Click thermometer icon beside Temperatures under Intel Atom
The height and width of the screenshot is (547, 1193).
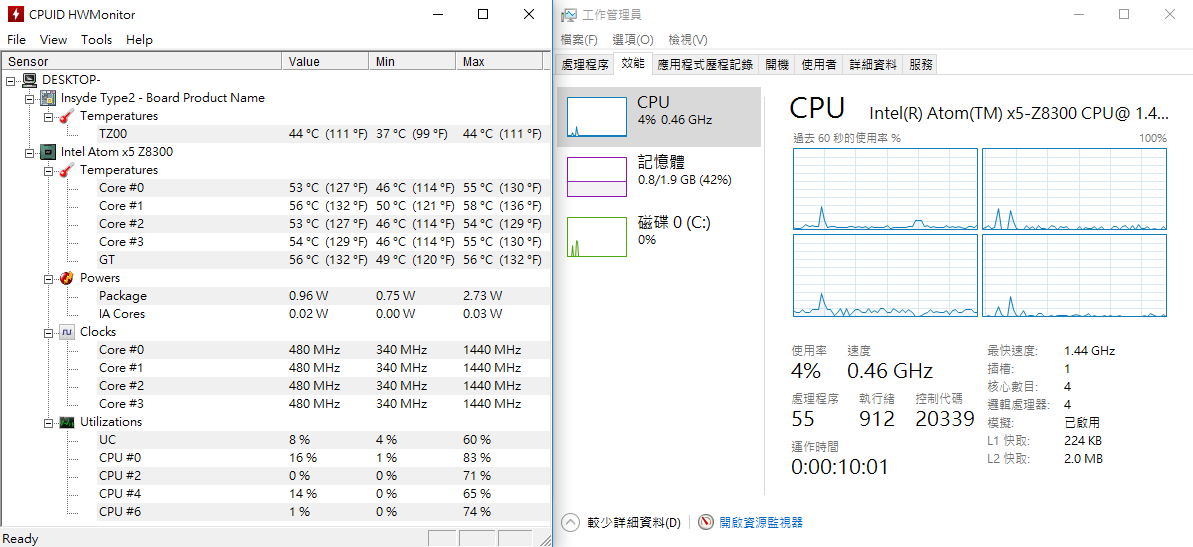click(x=67, y=170)
